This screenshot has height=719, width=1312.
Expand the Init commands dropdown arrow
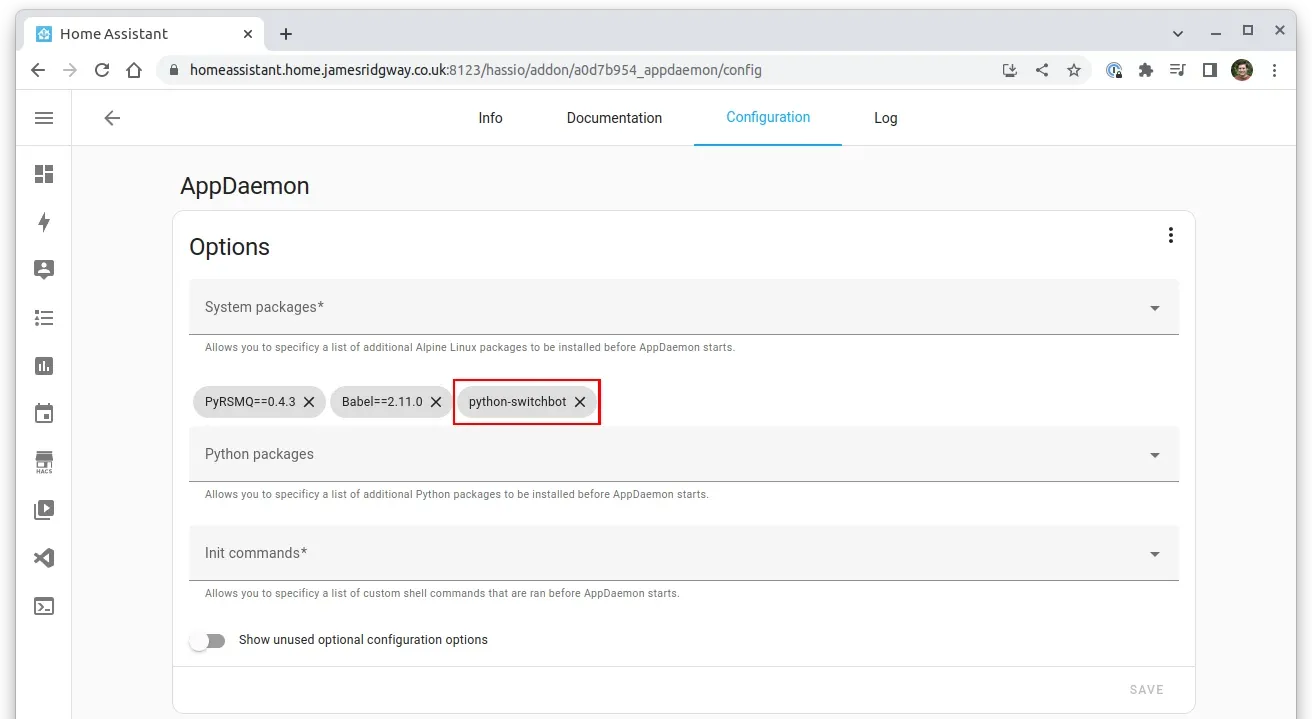[1155, 554]
